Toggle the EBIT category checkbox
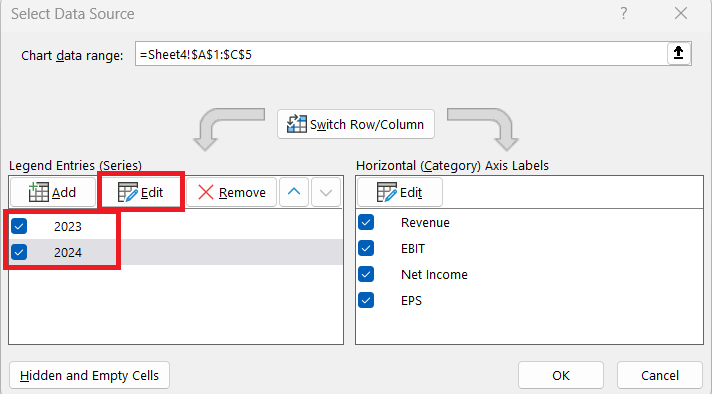This screenshot has height=394, width=712. coord(366,248)
